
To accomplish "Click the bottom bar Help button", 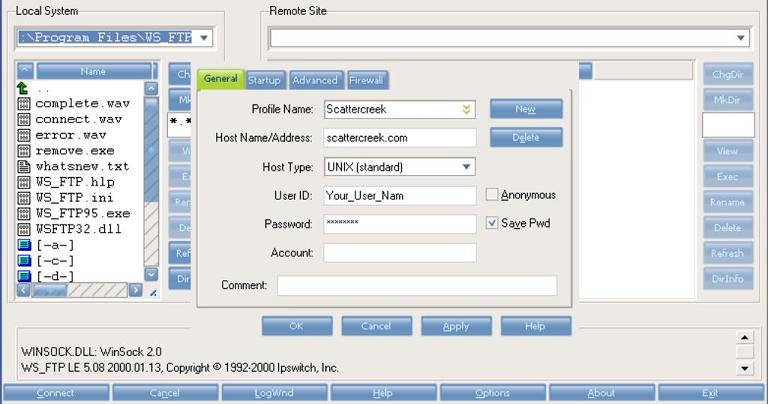I will pos(383,393).
